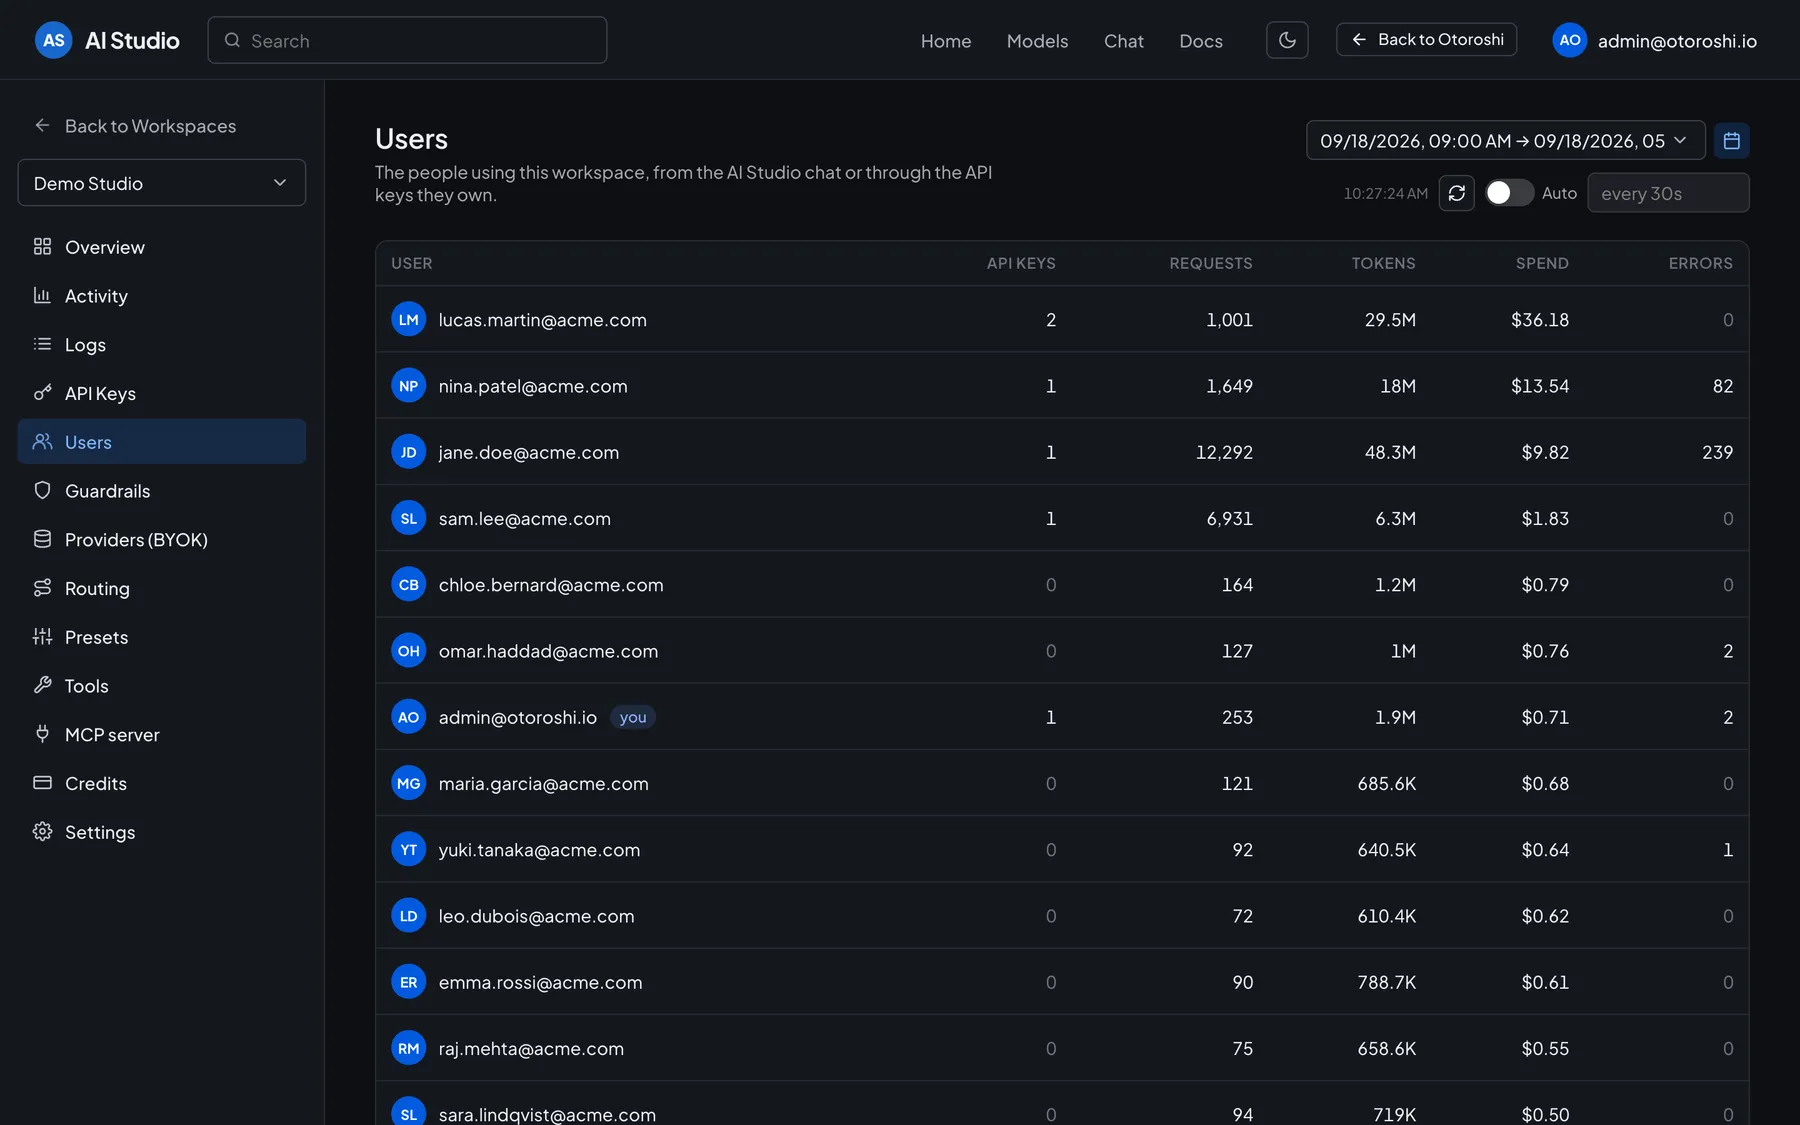Click the Tools wrench icon
1800x1125 pixels.
click(42, 686)
